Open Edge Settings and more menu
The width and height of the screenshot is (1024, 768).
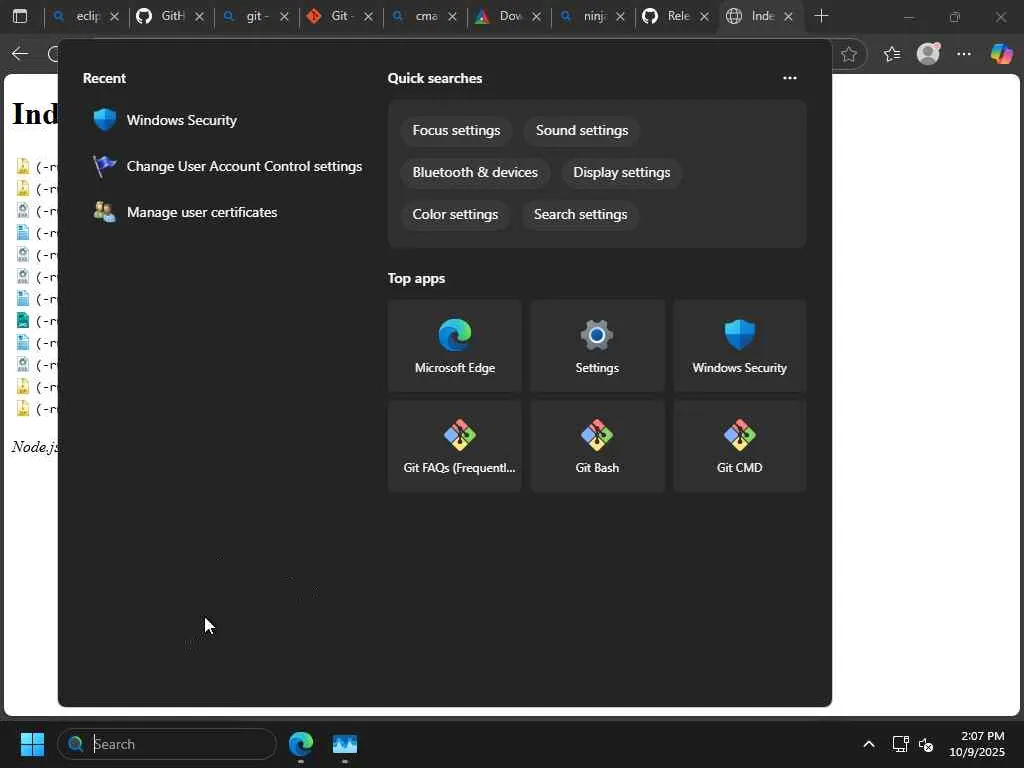pyautogui.click(x=964, y=54)
